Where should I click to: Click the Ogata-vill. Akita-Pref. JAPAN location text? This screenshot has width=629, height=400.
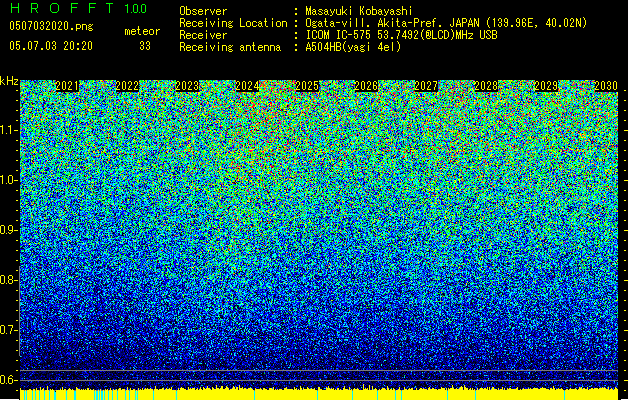tap(446, 23)
